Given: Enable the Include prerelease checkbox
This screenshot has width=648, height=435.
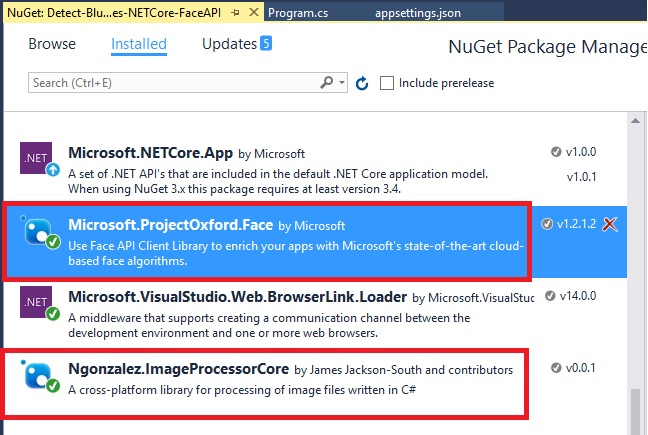Looking at the screenshot, I should (388, 83).
